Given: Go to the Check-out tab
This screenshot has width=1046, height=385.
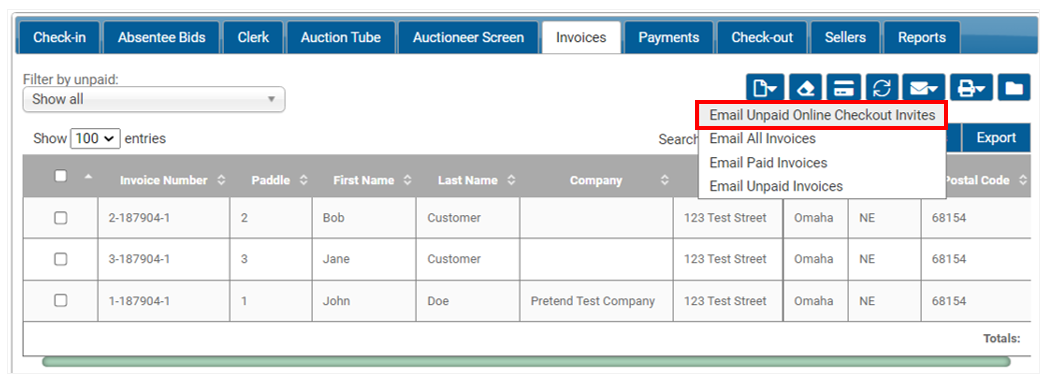Looking at the screenshot, I should [762, 37].
